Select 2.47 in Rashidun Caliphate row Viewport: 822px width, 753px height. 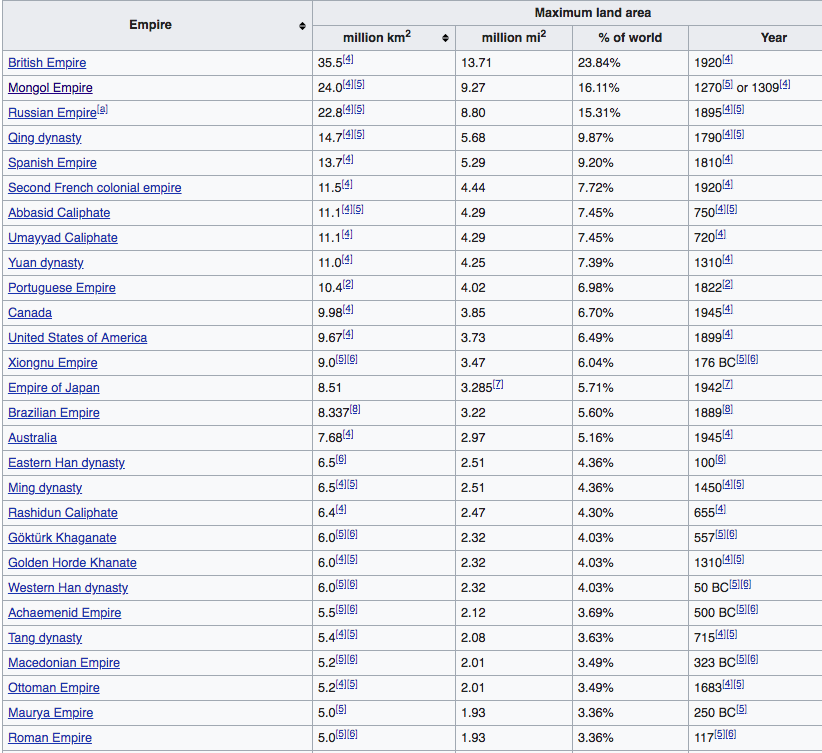click(x=473, y=513)
